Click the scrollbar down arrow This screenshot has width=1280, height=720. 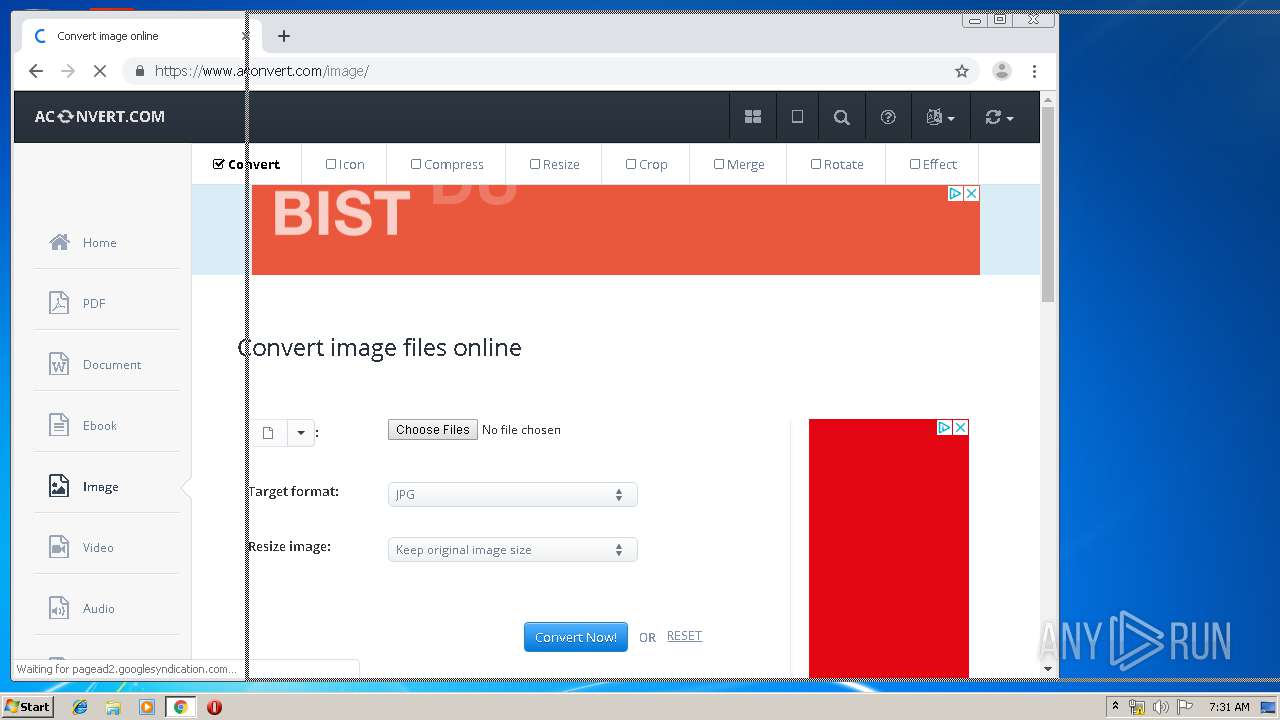1048,668
